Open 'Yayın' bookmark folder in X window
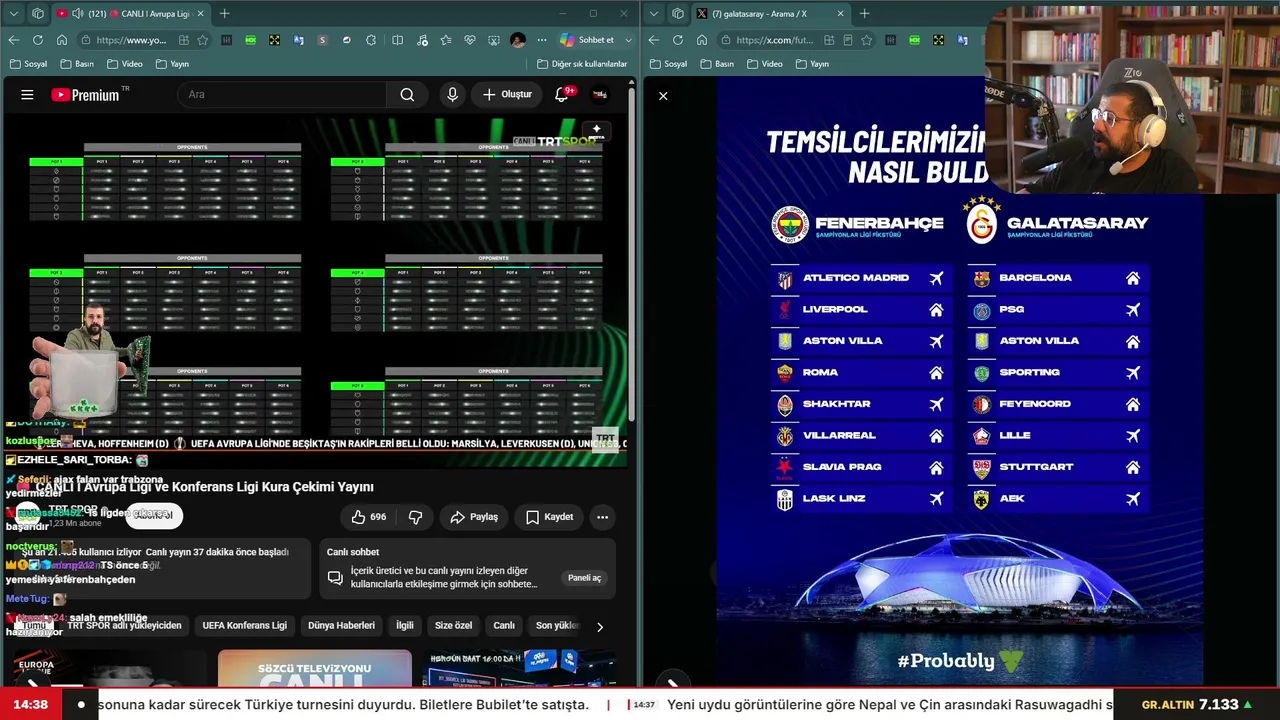Viewport: 1280px width, 720px height. point(811,64)
